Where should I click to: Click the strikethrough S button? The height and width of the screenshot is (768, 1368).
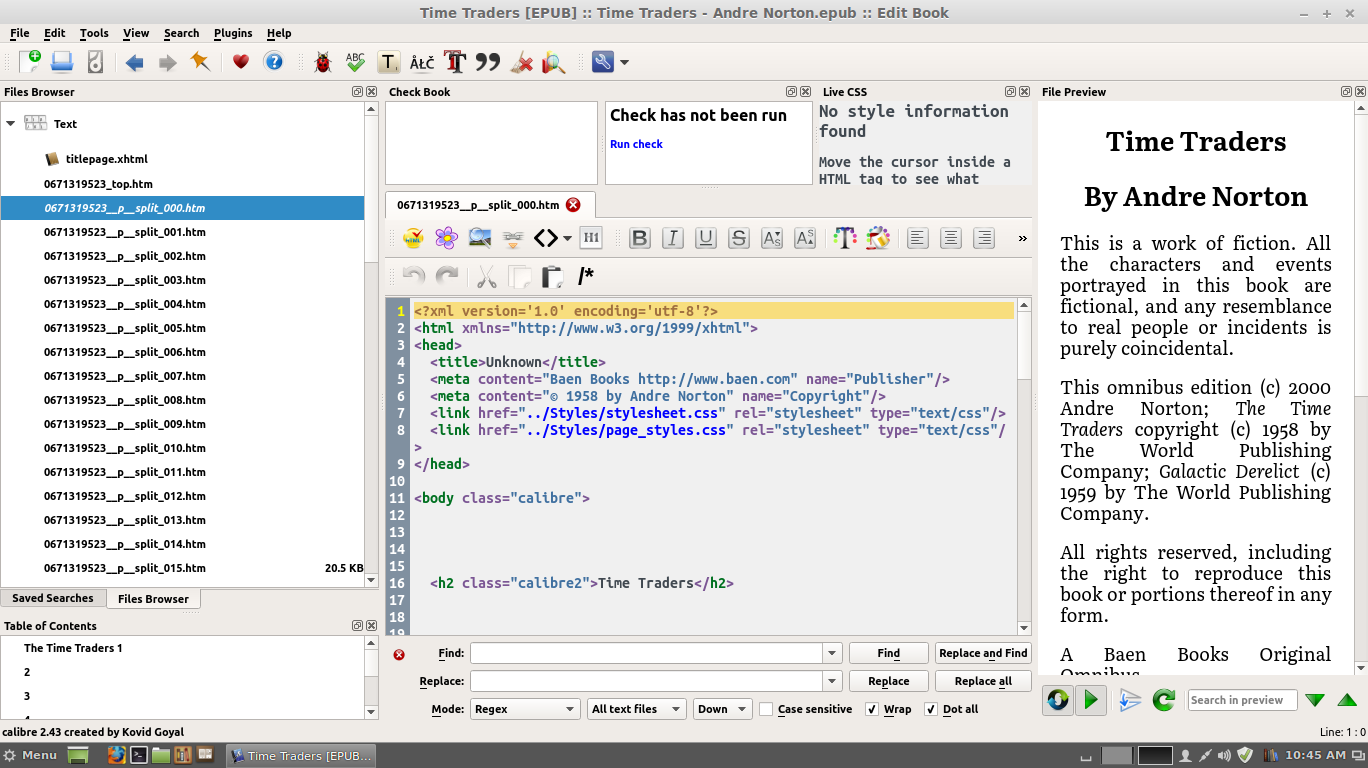coord(739,238)
